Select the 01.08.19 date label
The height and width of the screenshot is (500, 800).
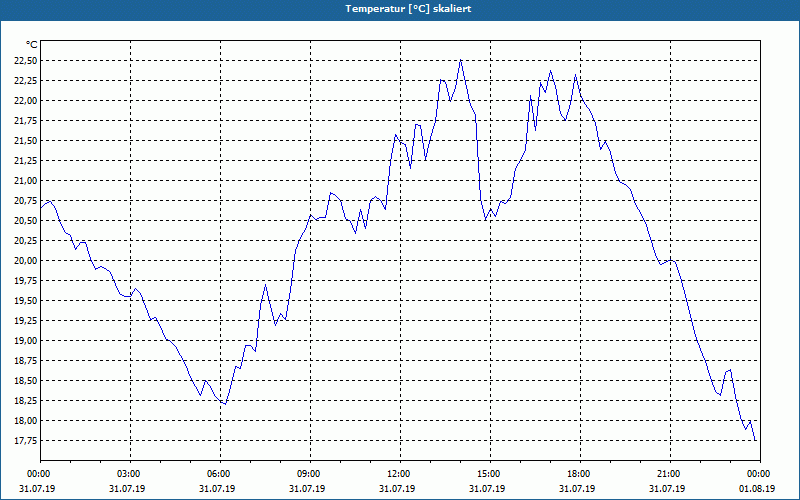[757, 489]
